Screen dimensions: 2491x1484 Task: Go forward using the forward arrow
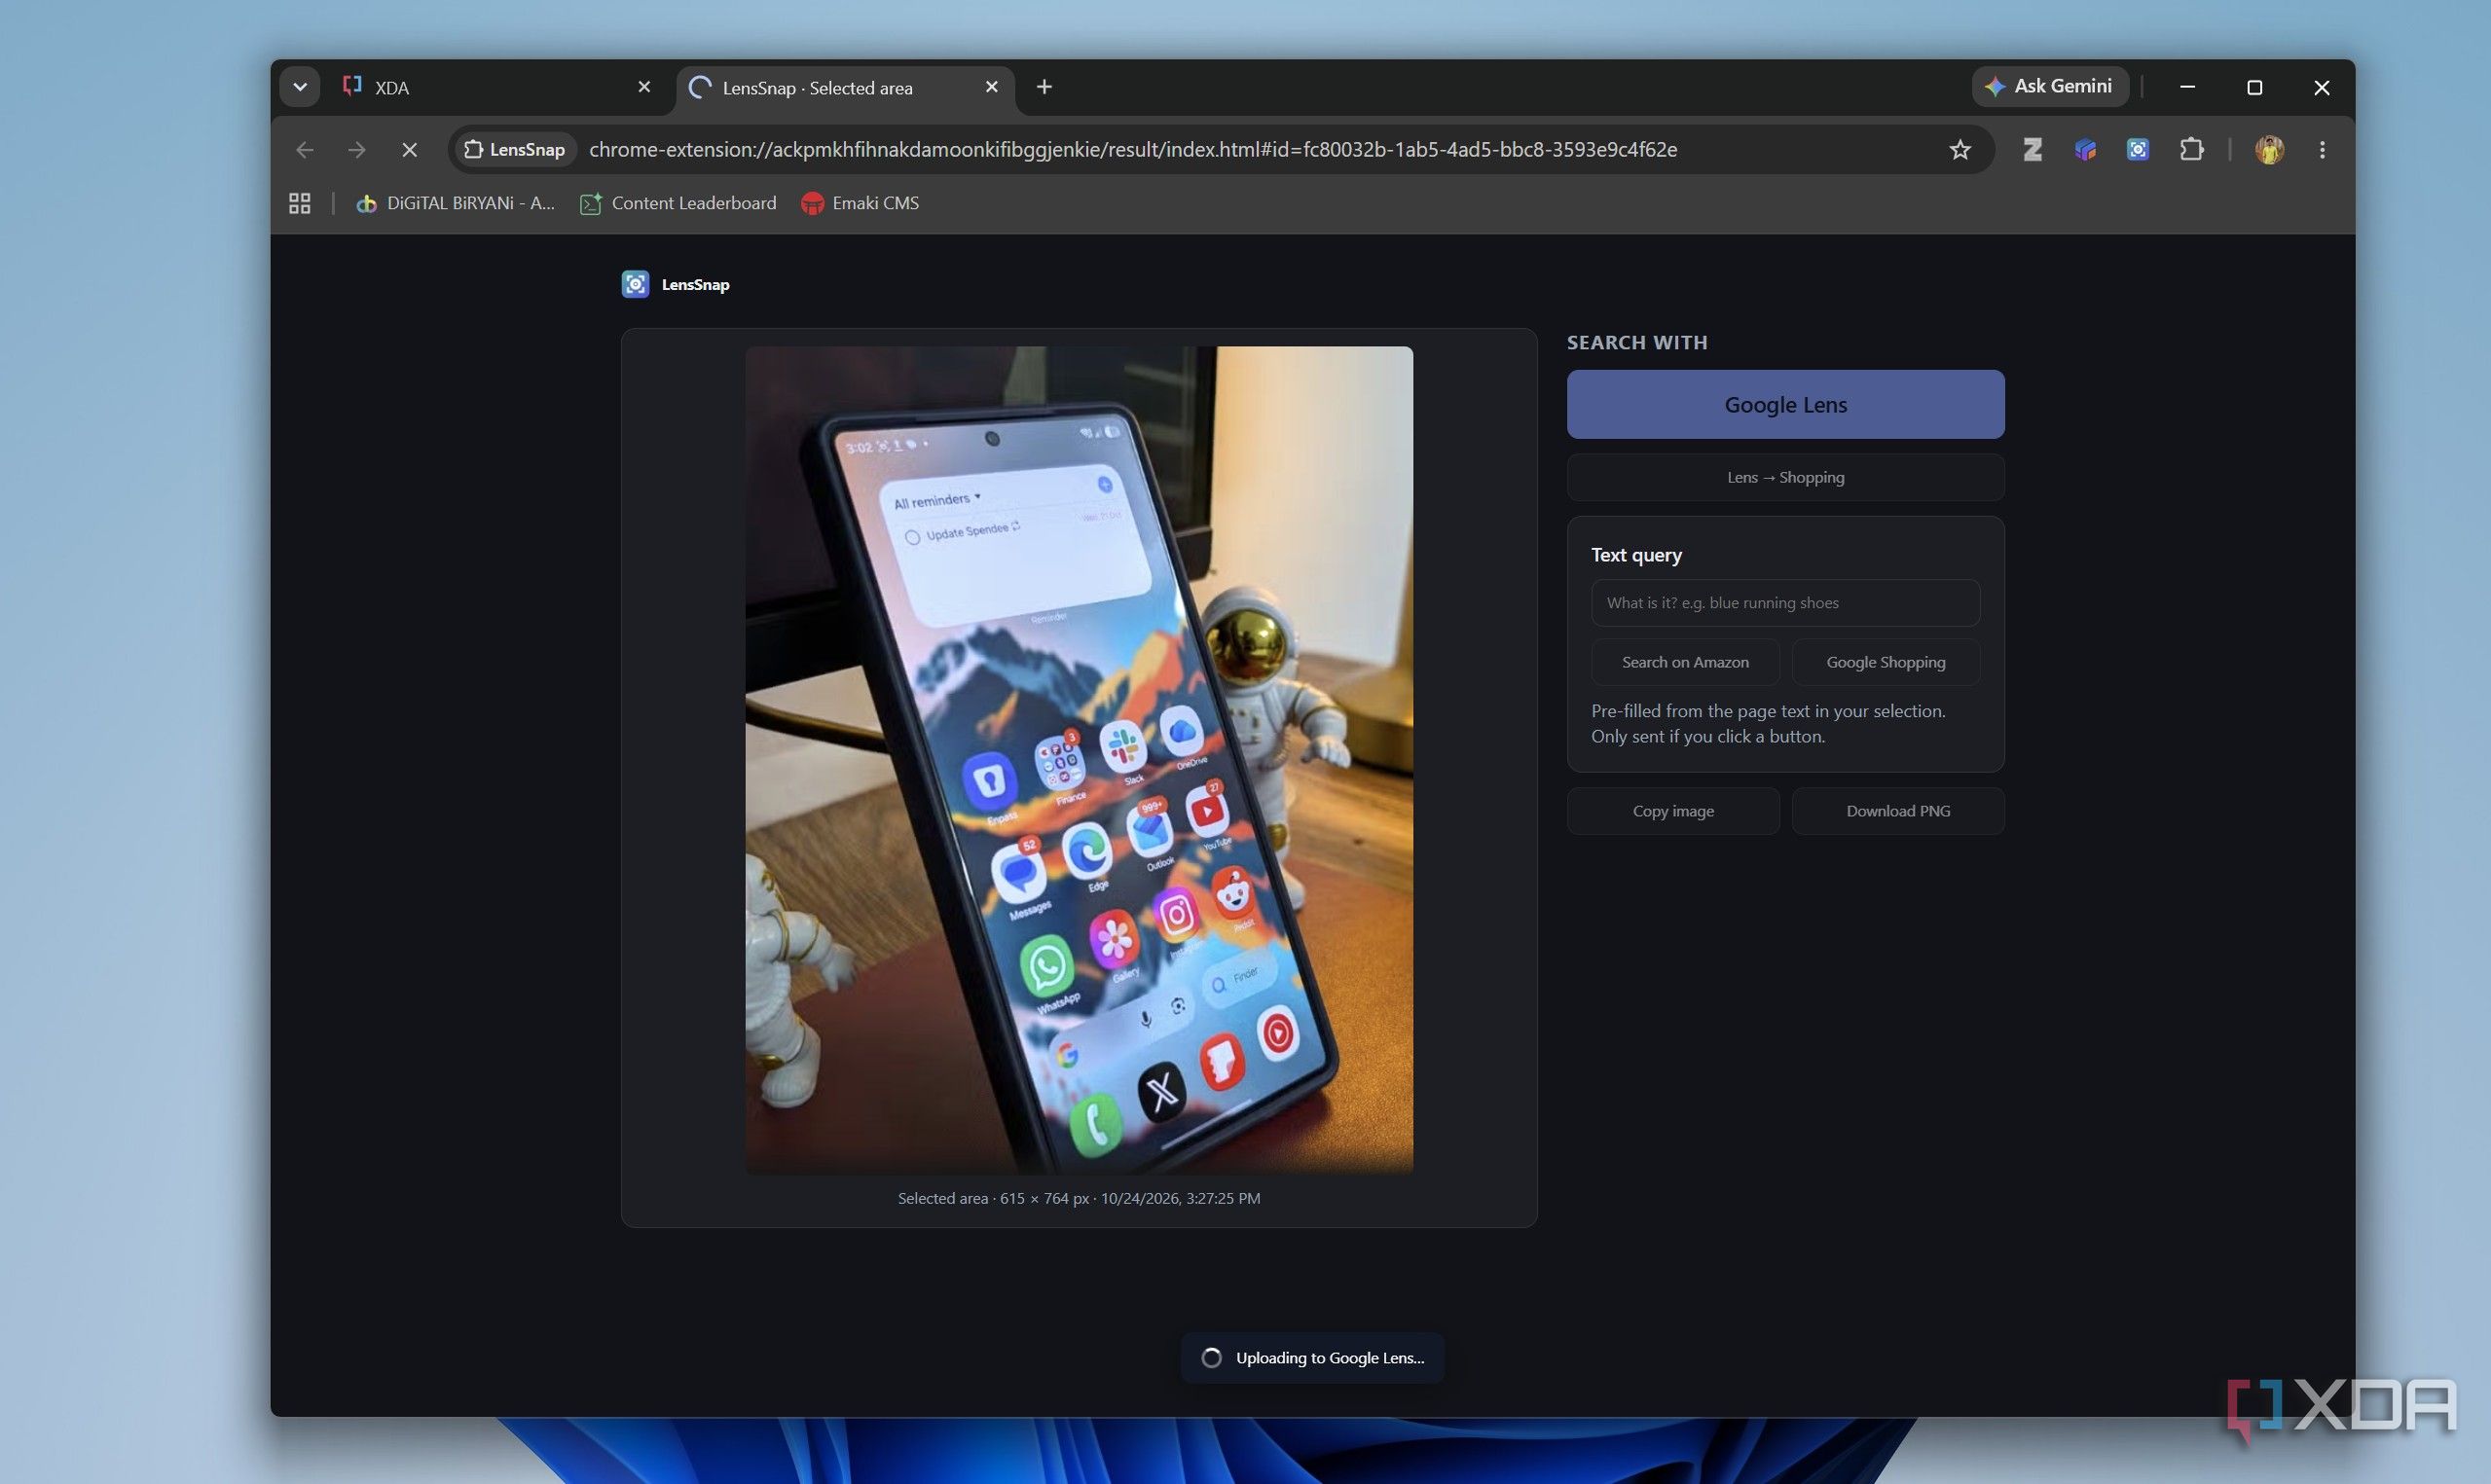click(357, 150)
